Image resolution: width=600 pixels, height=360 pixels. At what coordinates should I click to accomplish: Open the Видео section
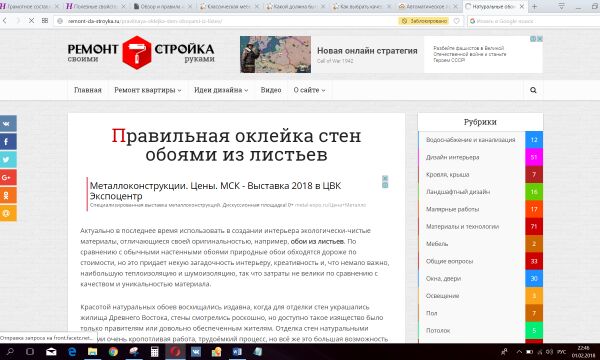pyautogui.click(x=271, y=90)
